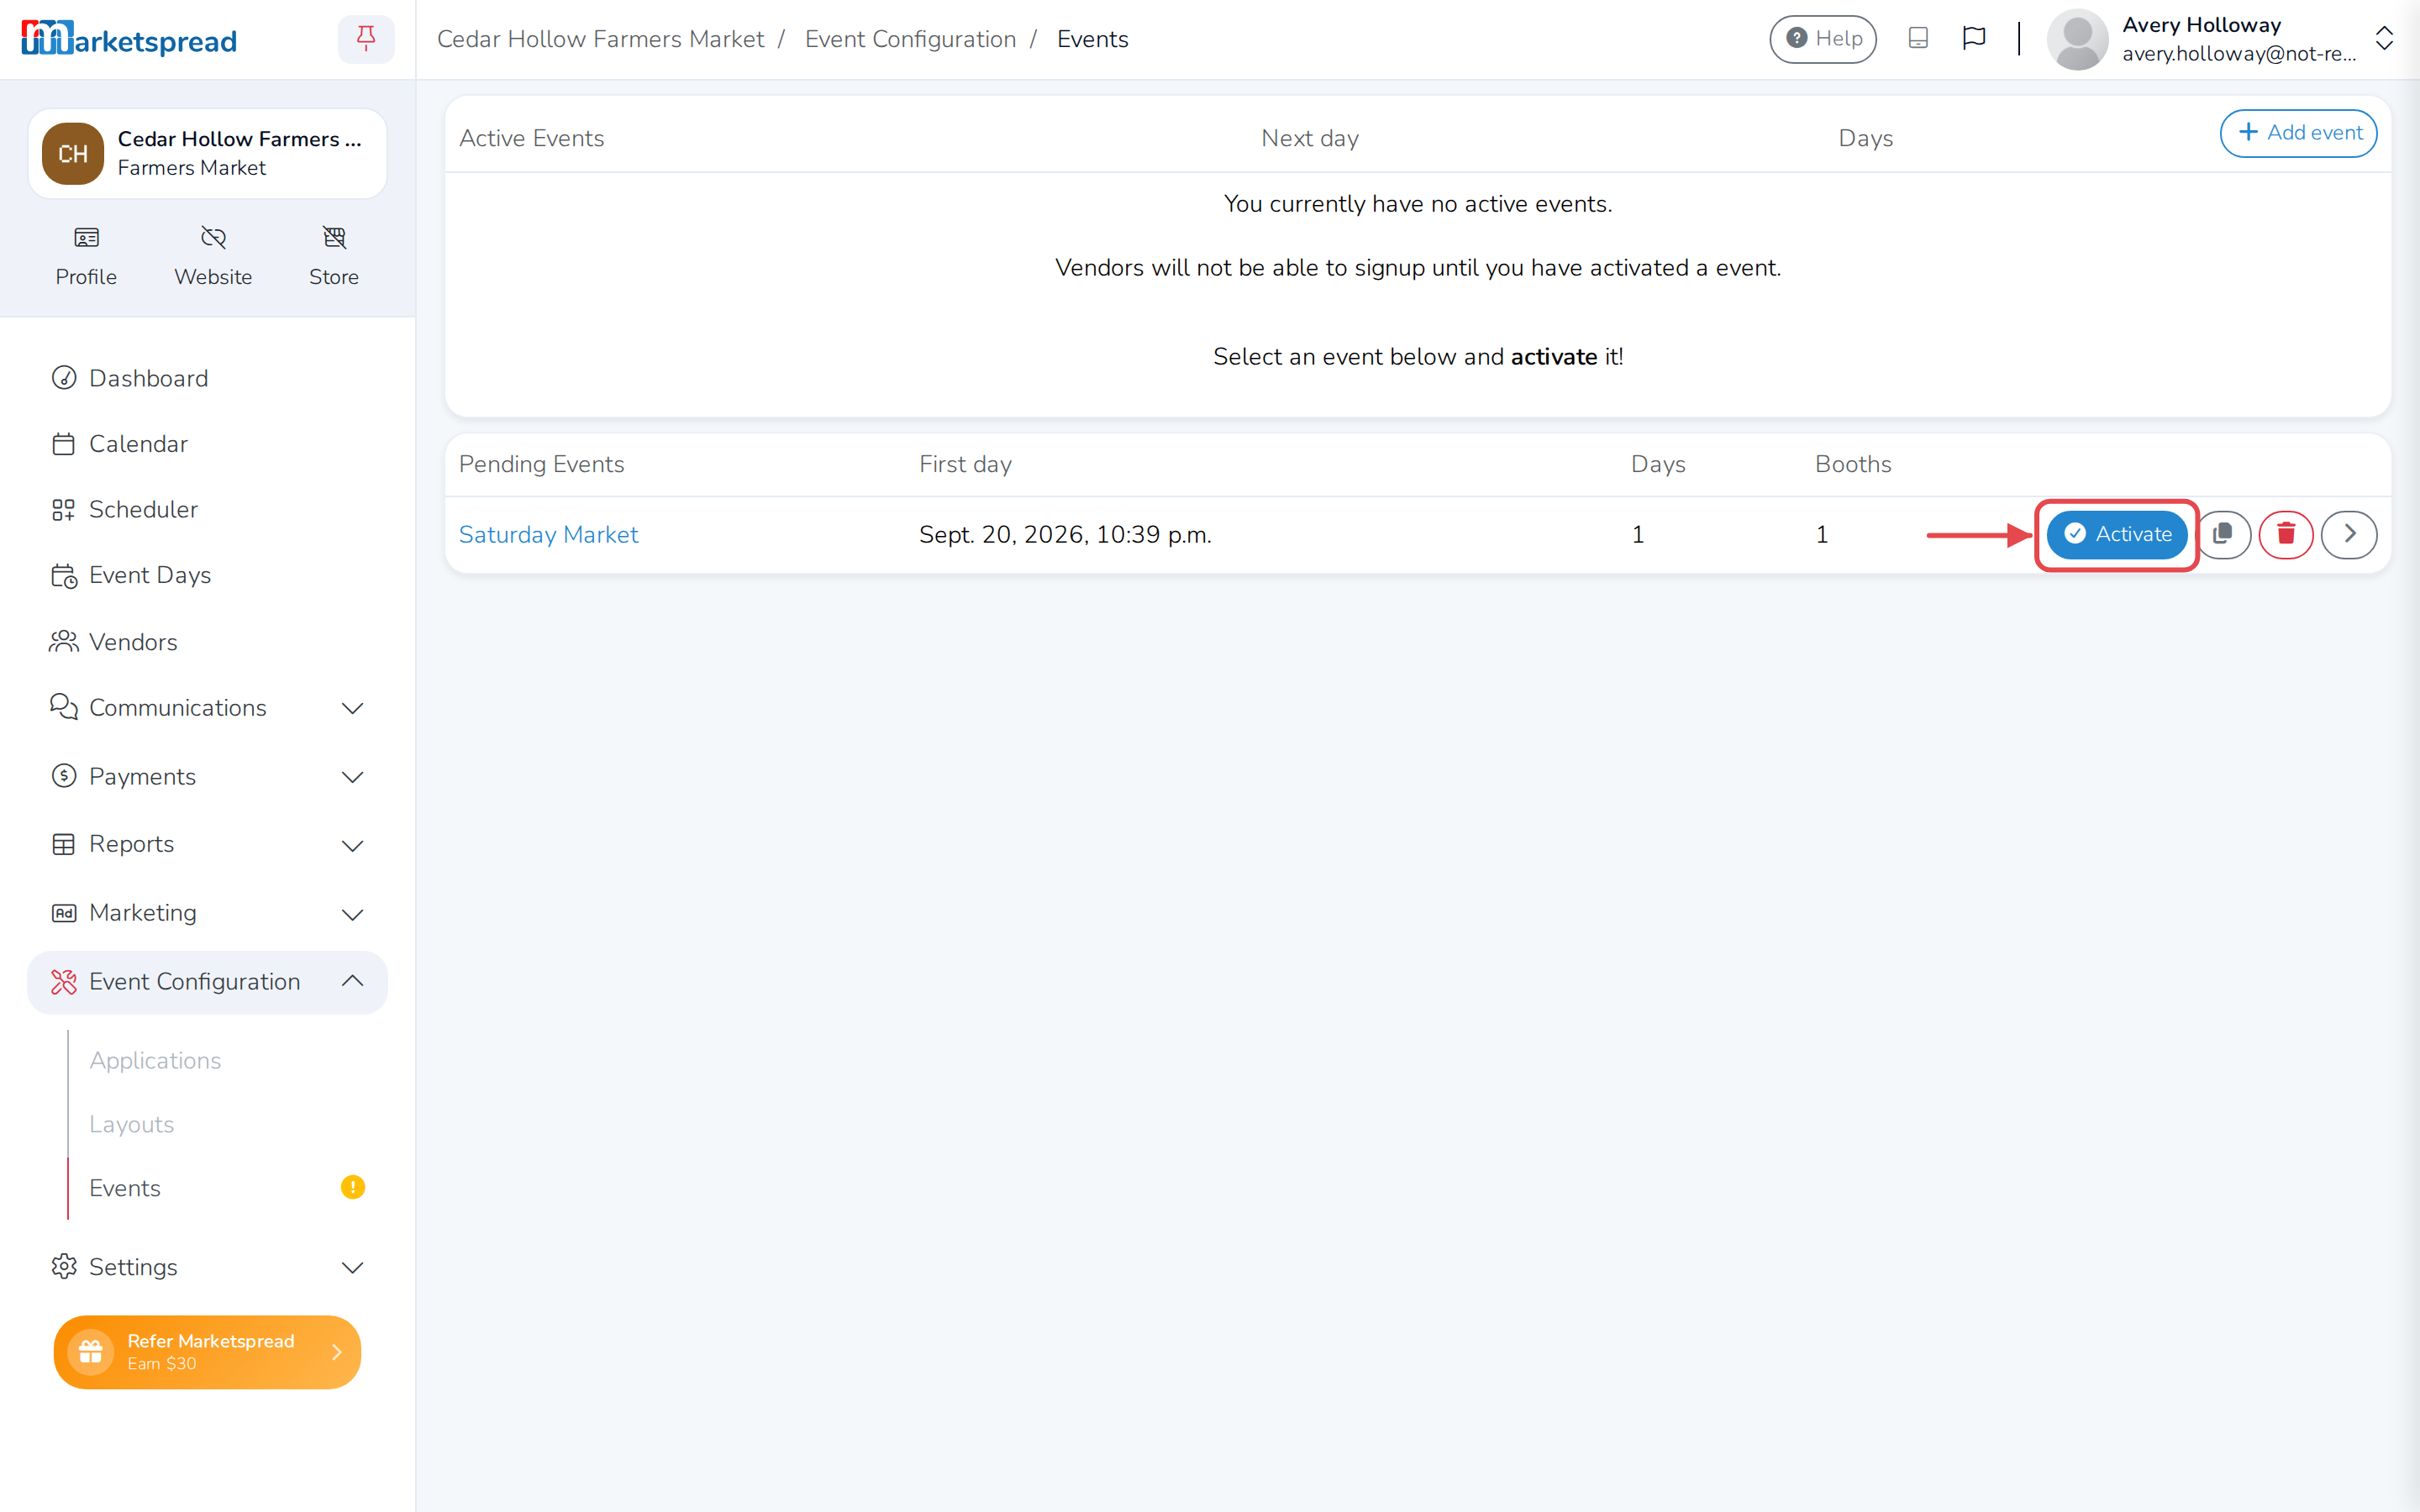The image size is (2420, 1512).
Task: Click Cedar Hollow Farmers Market breadcrumb
Action: (x=600, y=39)
